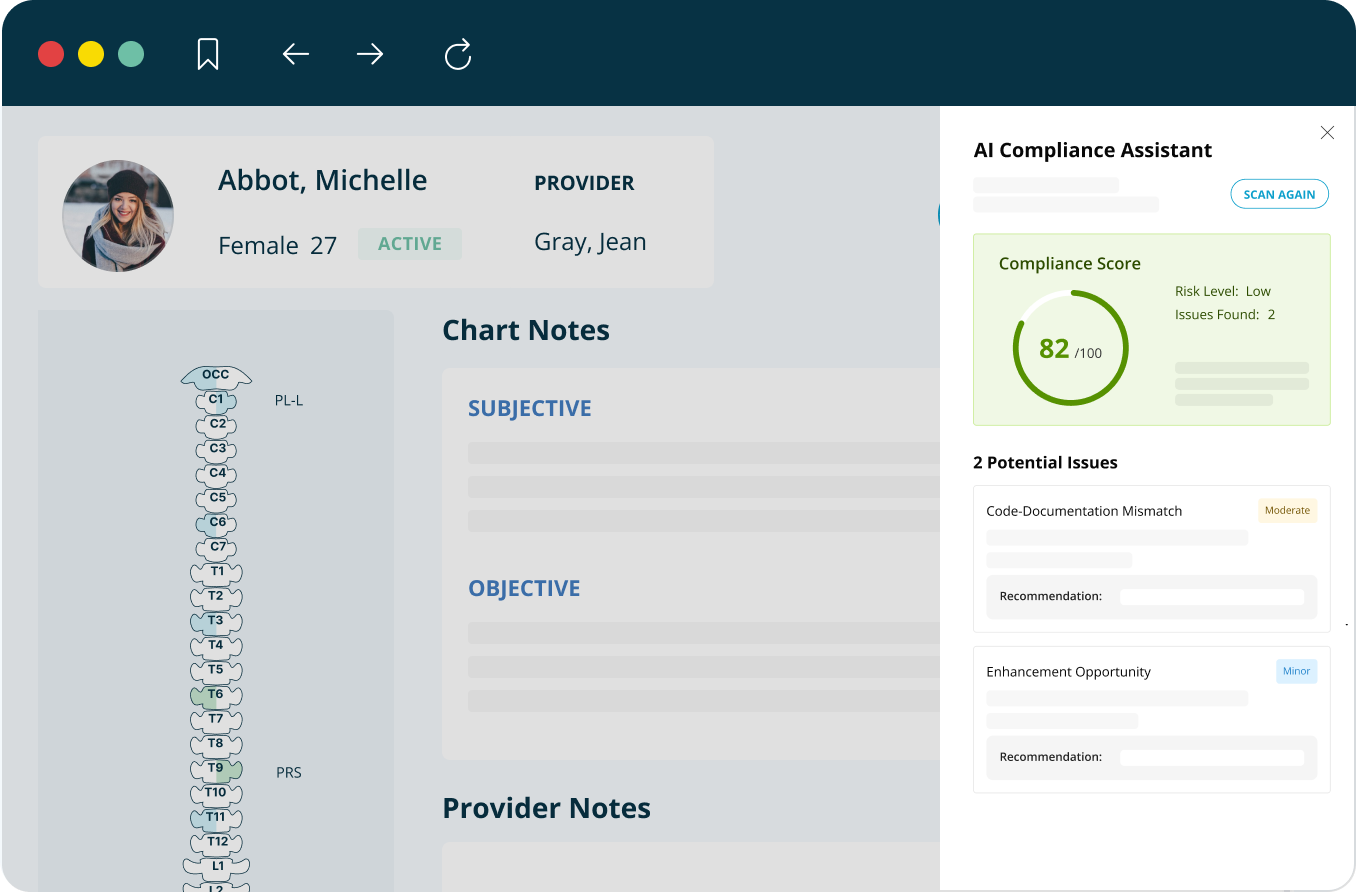Open the Code-Documentation Mismatch issue

point(1084,511)
